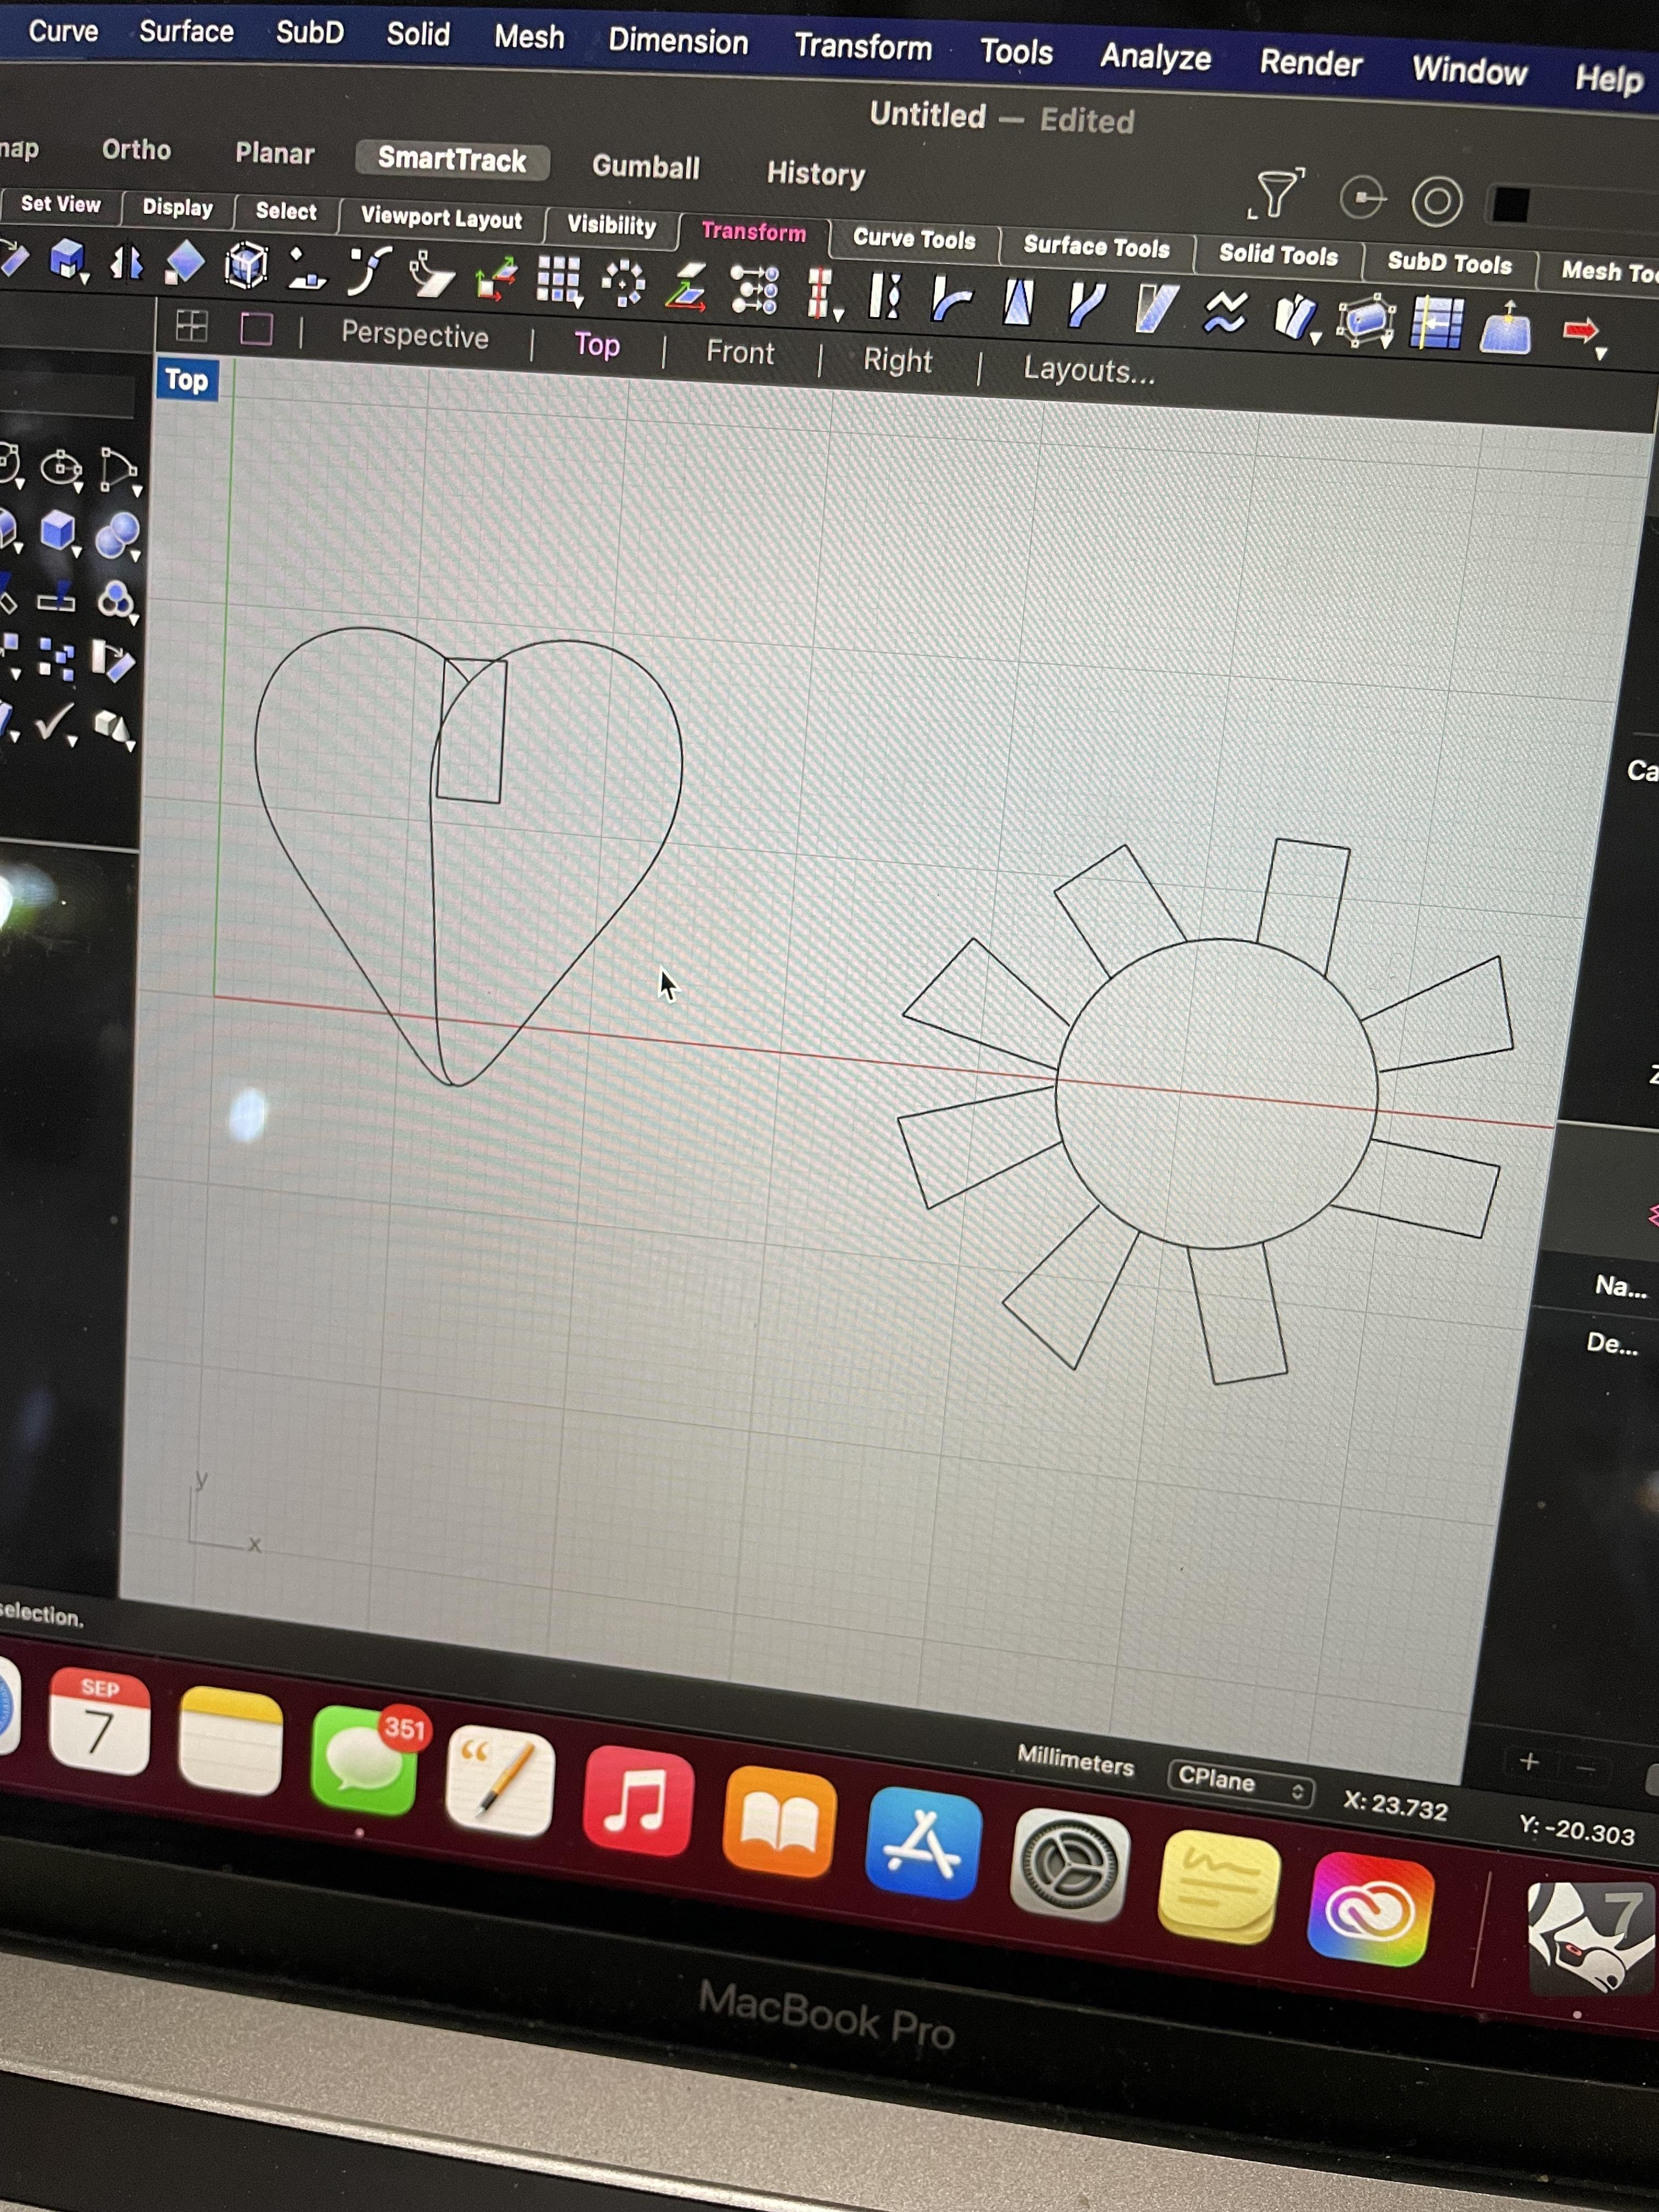Open the Analyze menu

[1155, 57]
